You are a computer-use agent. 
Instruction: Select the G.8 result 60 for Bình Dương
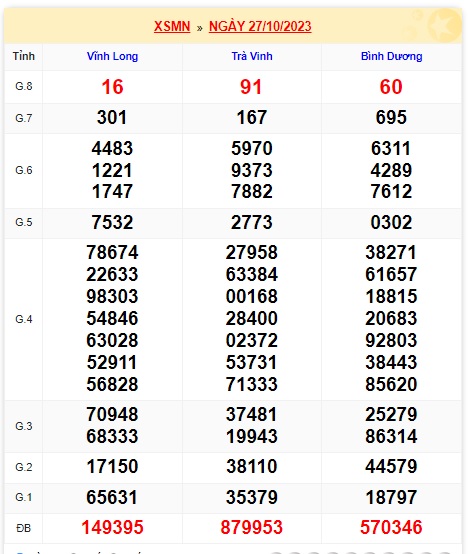[391, 87]
